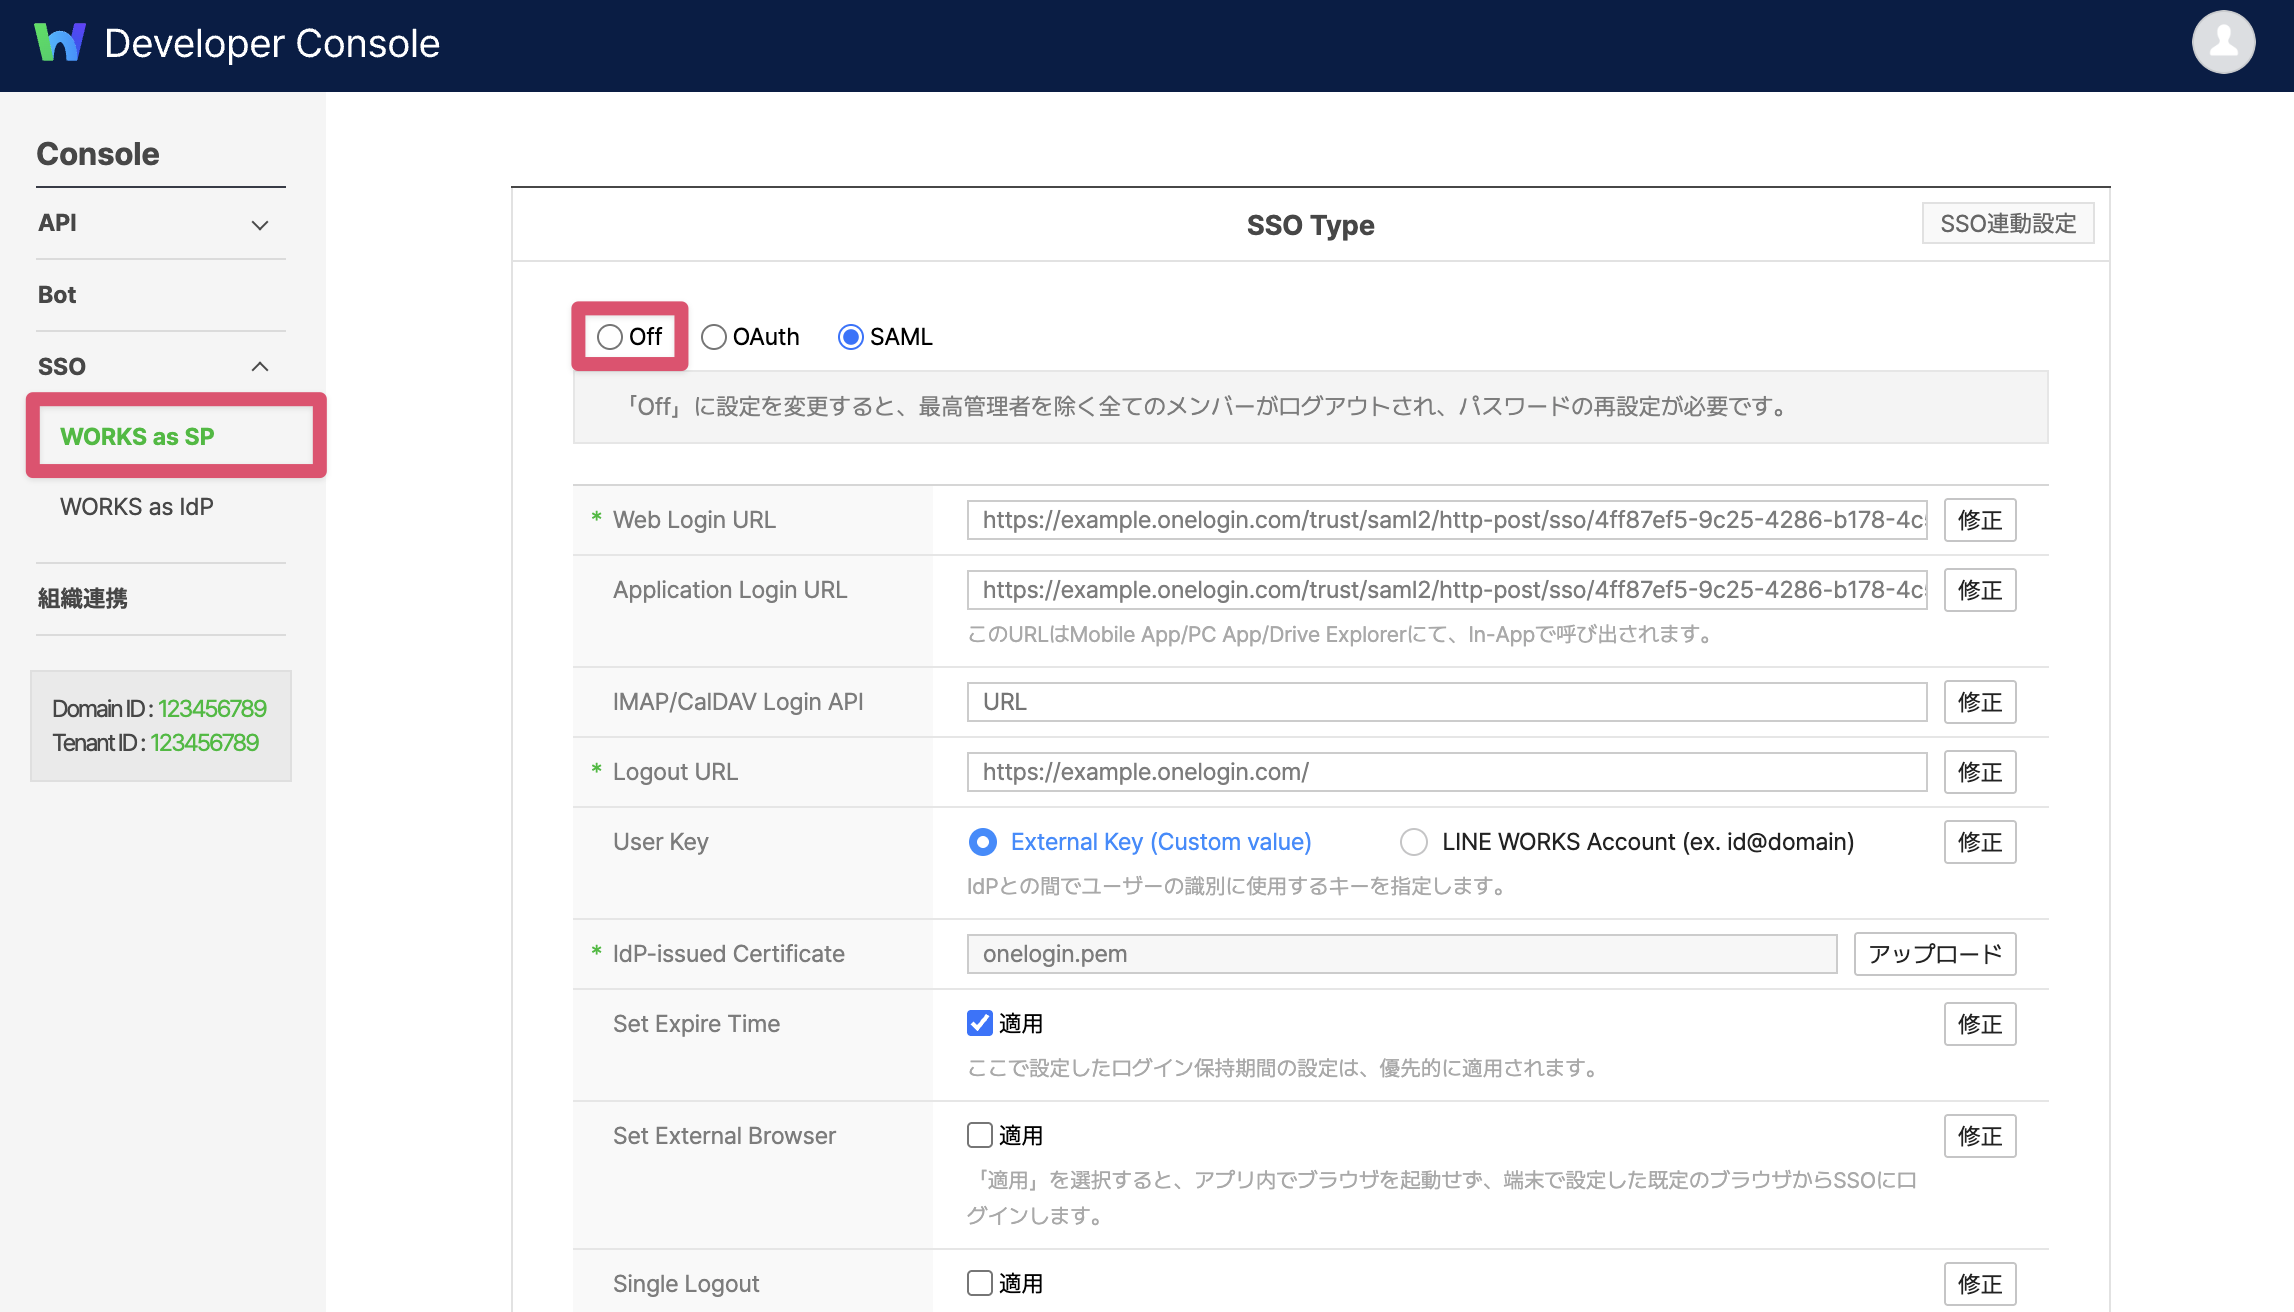The height and width of the screenshot is (1312, 2294).
Task: Select the OAuth SSO type radio
Action: click(713, 337)
